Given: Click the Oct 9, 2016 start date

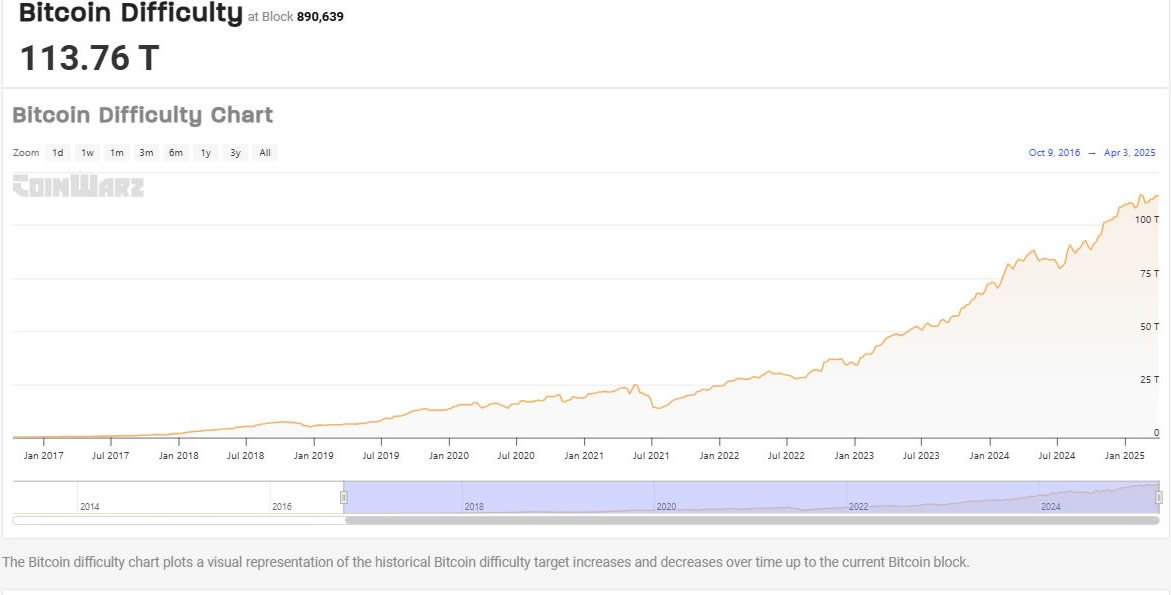Looking at the screenshot, I should [1054, 153].
